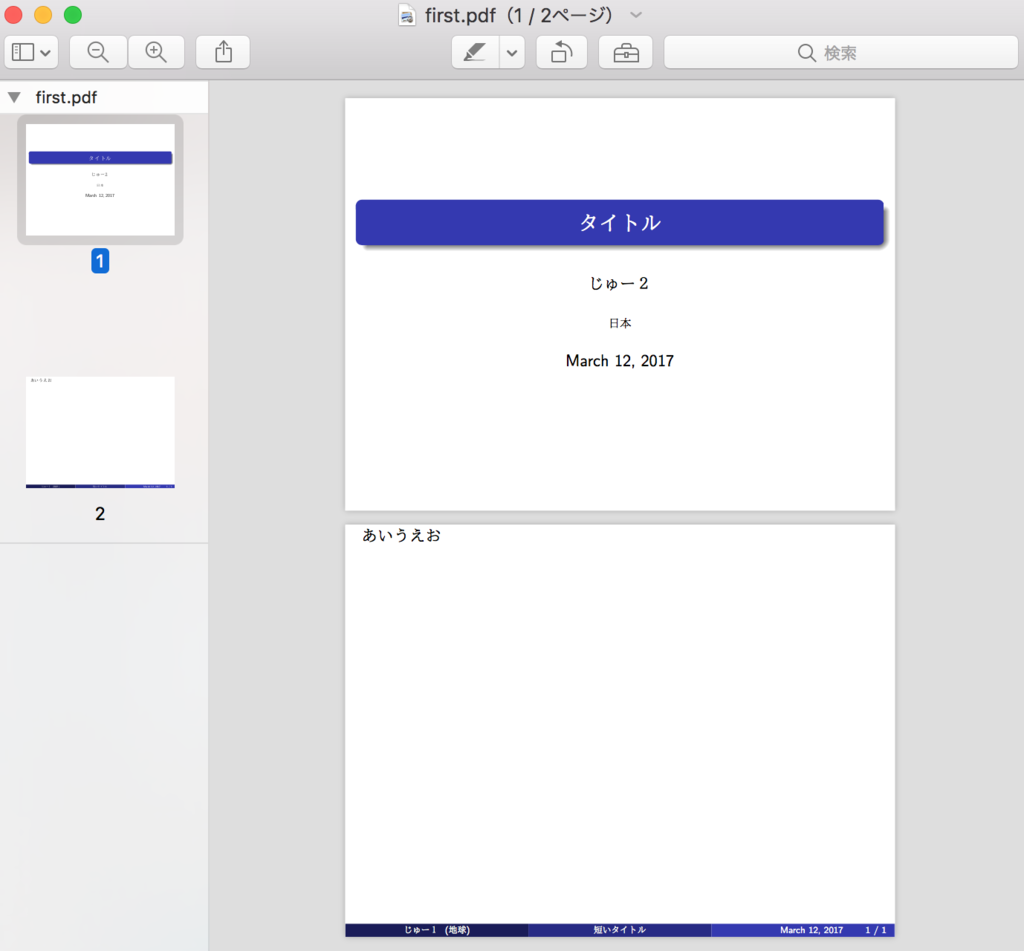
Task: Click the あいうえお text on page 2
Action: click(x=402, y=535)
